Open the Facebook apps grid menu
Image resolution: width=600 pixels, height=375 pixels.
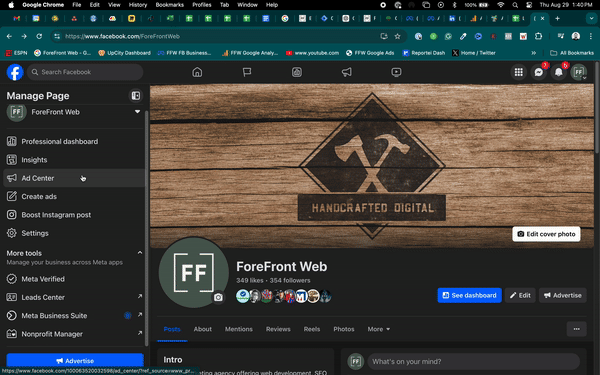point(518,72)
